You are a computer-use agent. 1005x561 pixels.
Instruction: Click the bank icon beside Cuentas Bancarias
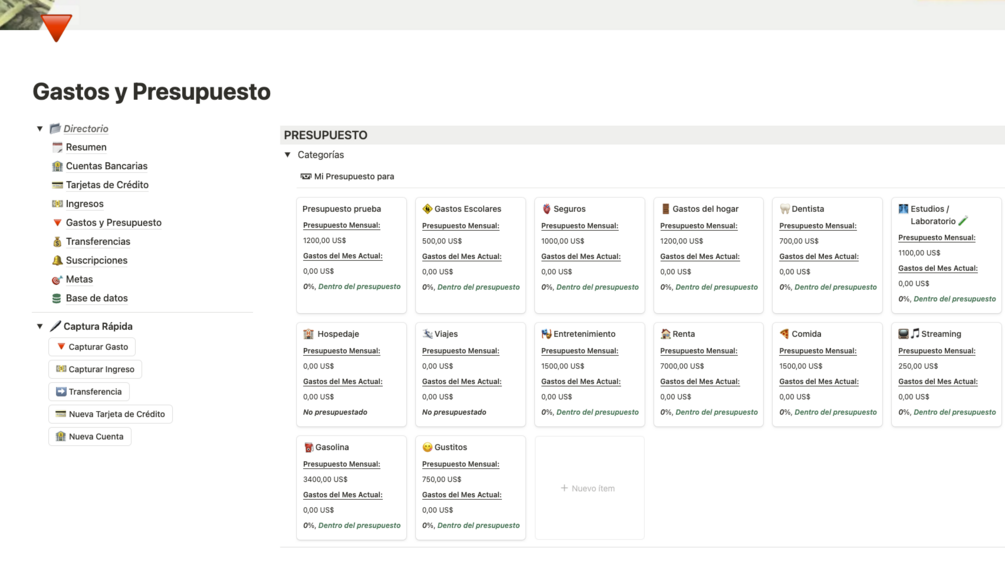[57, 166]
